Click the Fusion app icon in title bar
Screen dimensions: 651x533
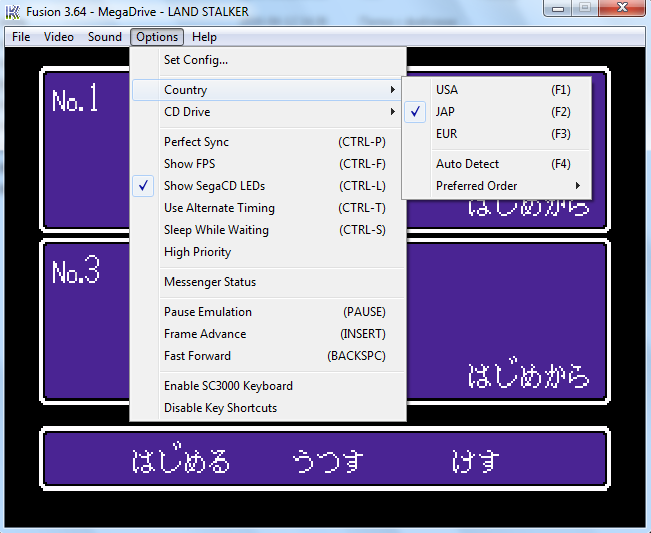pyautogui.click(x=12, y=12)
